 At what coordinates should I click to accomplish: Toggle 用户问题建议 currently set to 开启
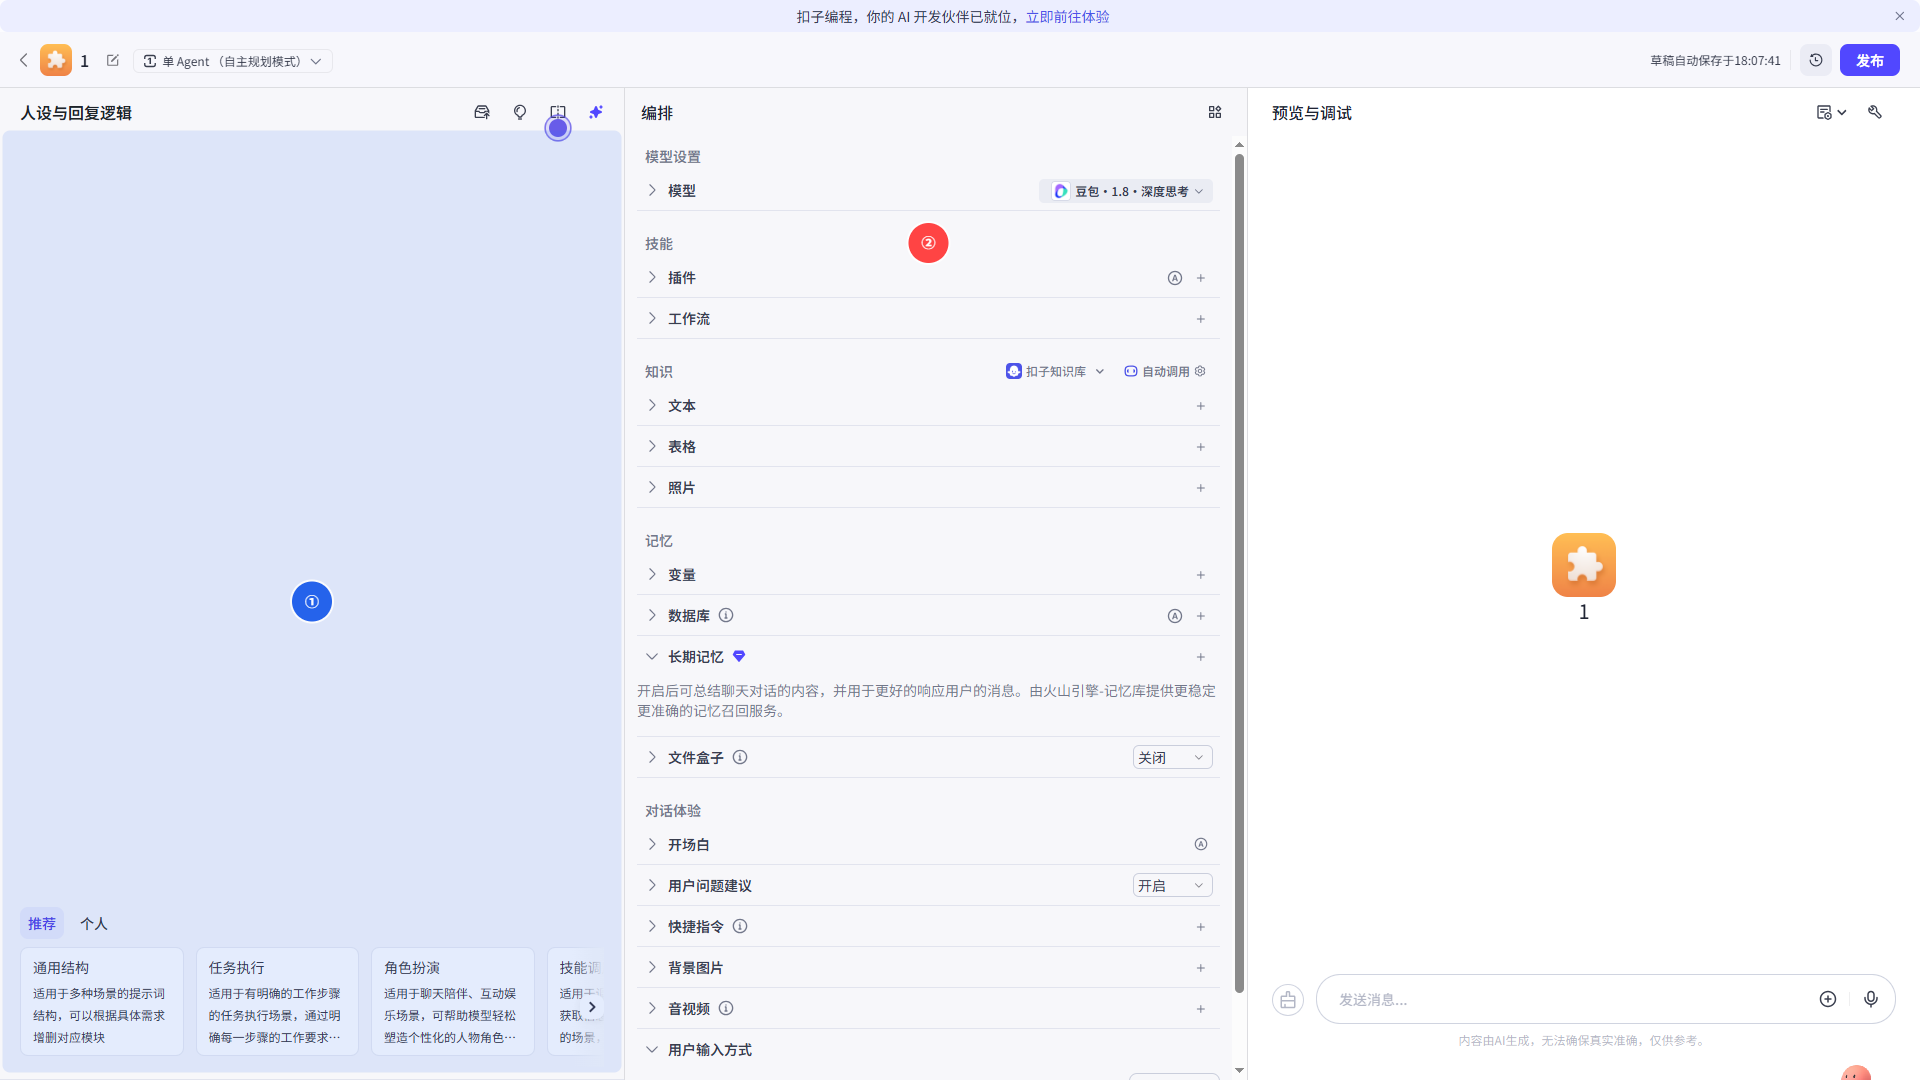click(1171, 885)
